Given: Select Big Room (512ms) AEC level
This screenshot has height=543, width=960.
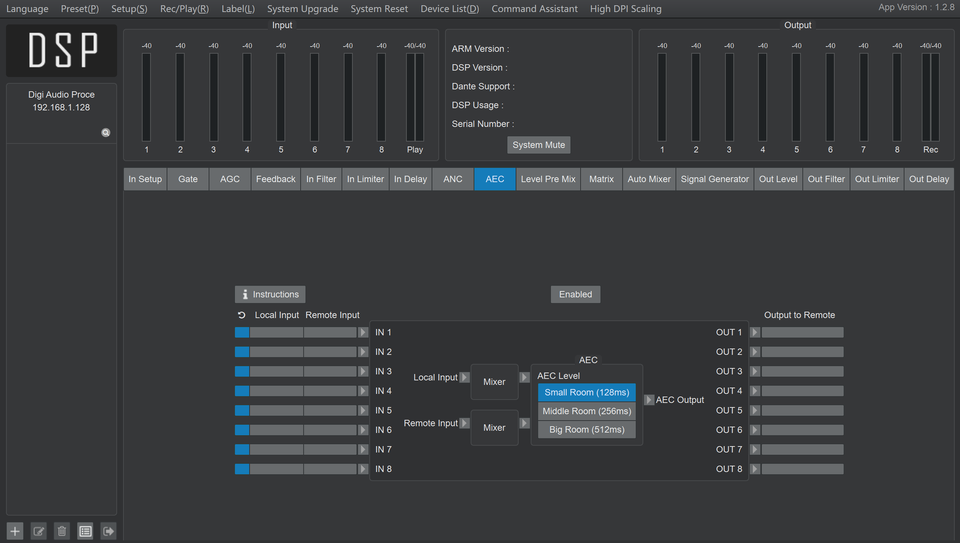Looking at the screenshot, I should 586,430.
